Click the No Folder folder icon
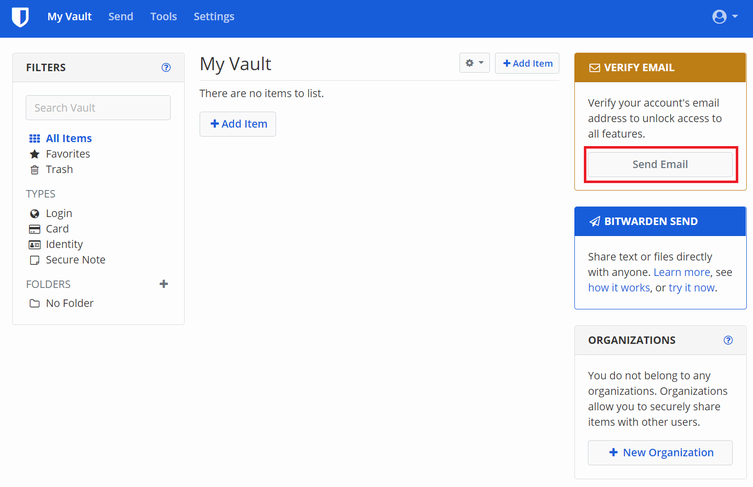The width and height of the screenshot is (753, 487). [35, 304]
